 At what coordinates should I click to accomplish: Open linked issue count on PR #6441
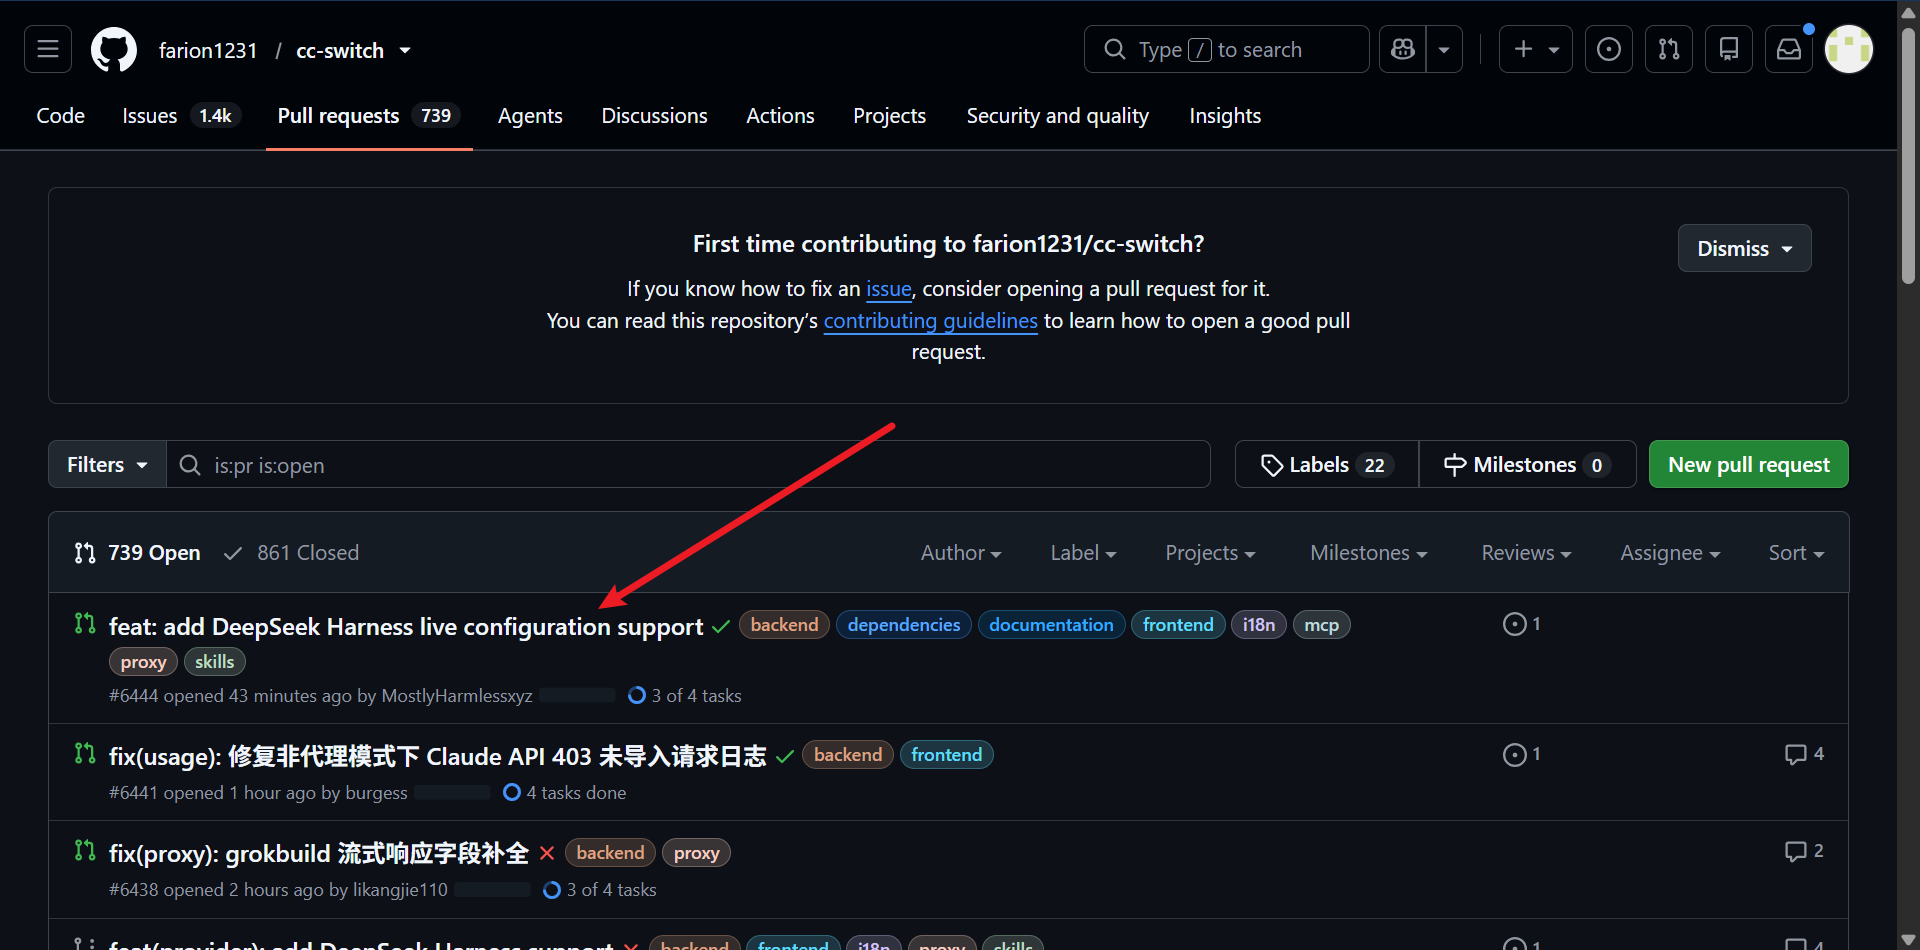pos(1522,754)
